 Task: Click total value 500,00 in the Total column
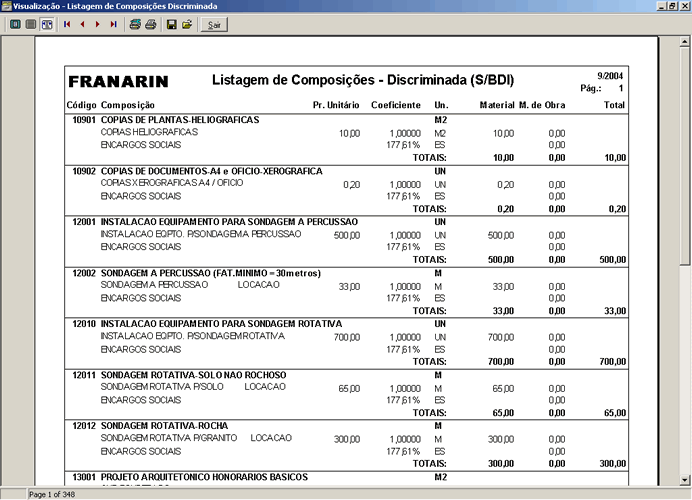(x=613, y=260)
